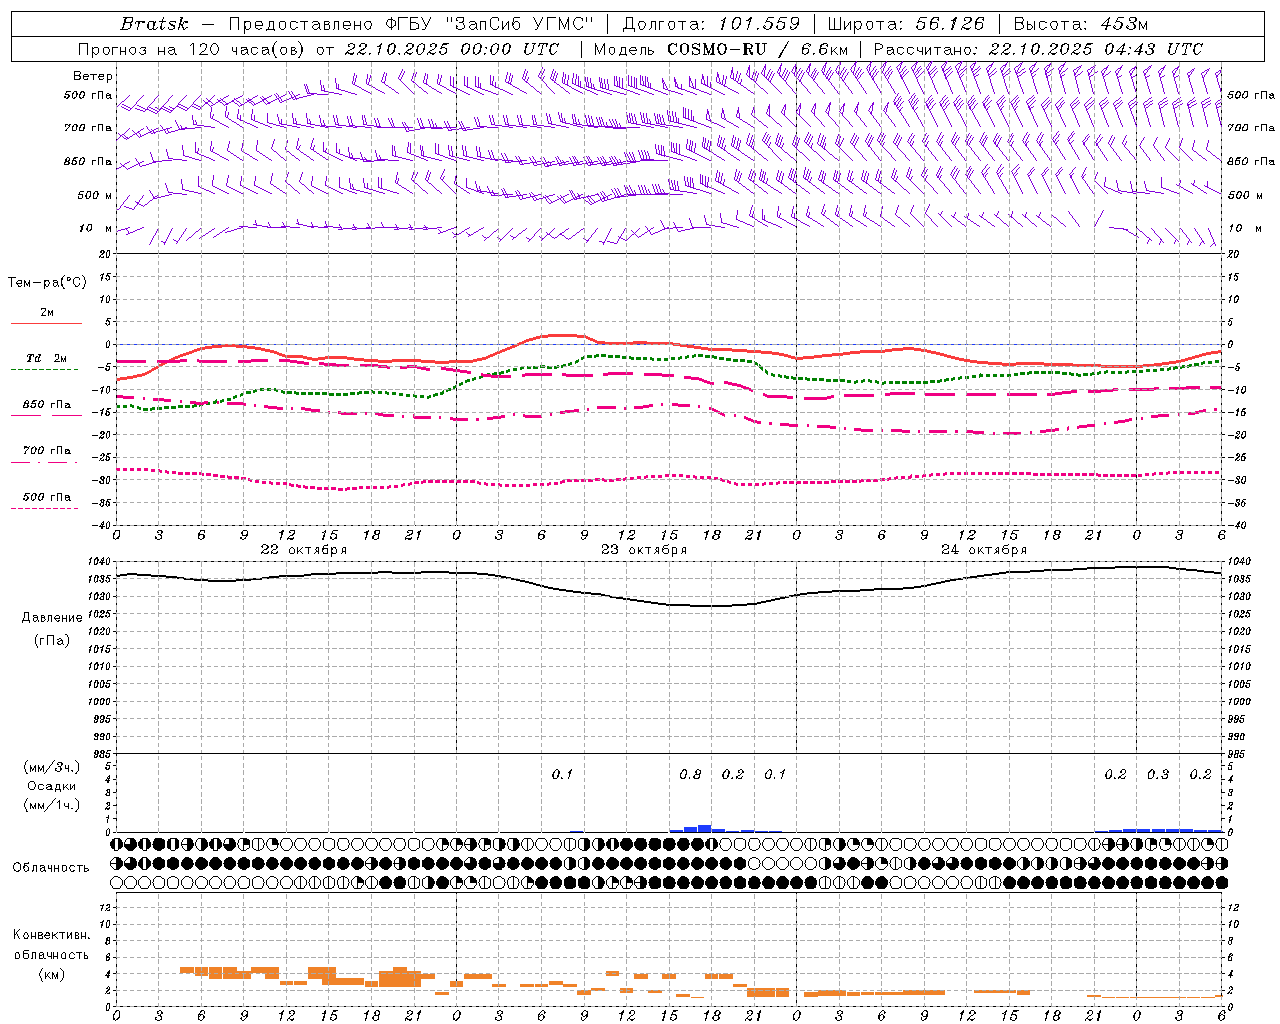Click the "2м" temperature legend entry
The height and width of the screenshot is (1024, 1280).
pyautogui.click(x=47, y=312)
